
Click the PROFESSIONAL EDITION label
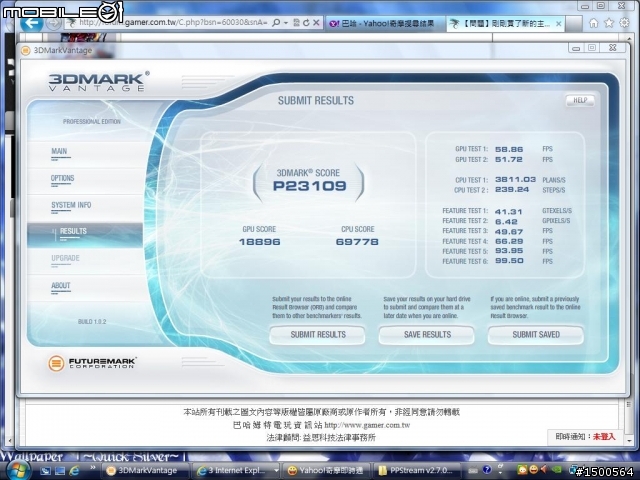pyautogui.click(x=92, y=122)
